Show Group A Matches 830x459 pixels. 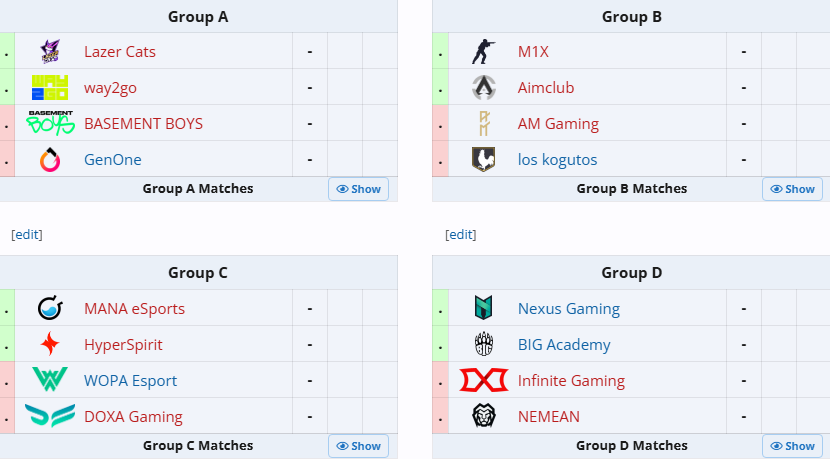click(358, 189)
